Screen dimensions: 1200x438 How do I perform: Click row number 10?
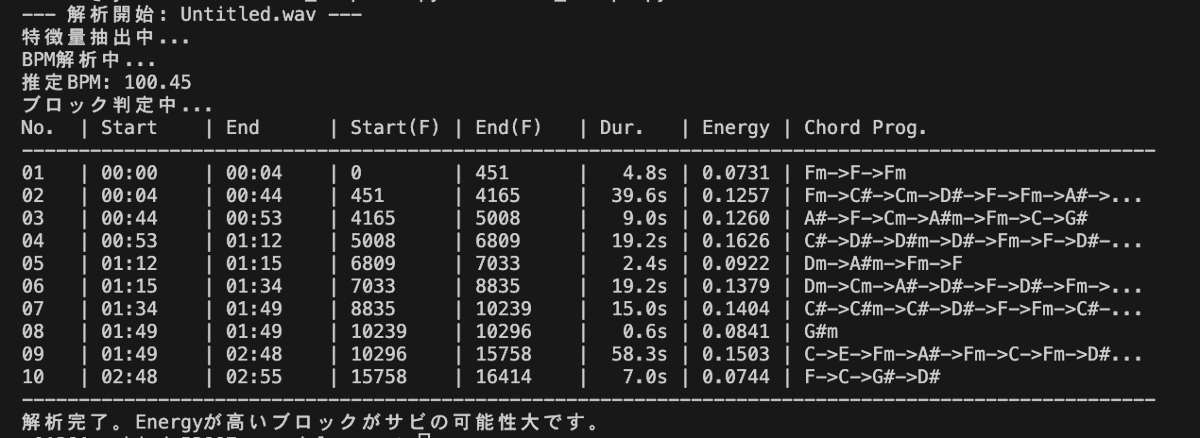[x=31, y=375]
